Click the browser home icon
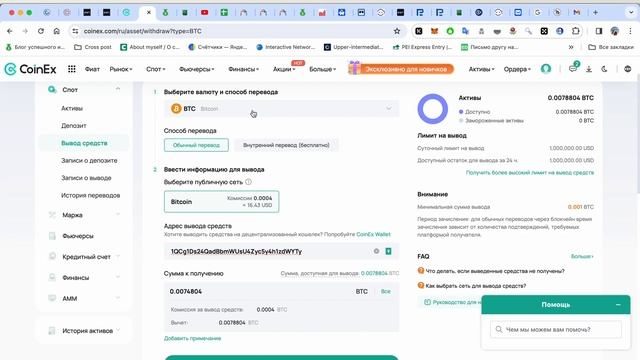This screenshot has width=640, height=360. (x=56, y=31)
